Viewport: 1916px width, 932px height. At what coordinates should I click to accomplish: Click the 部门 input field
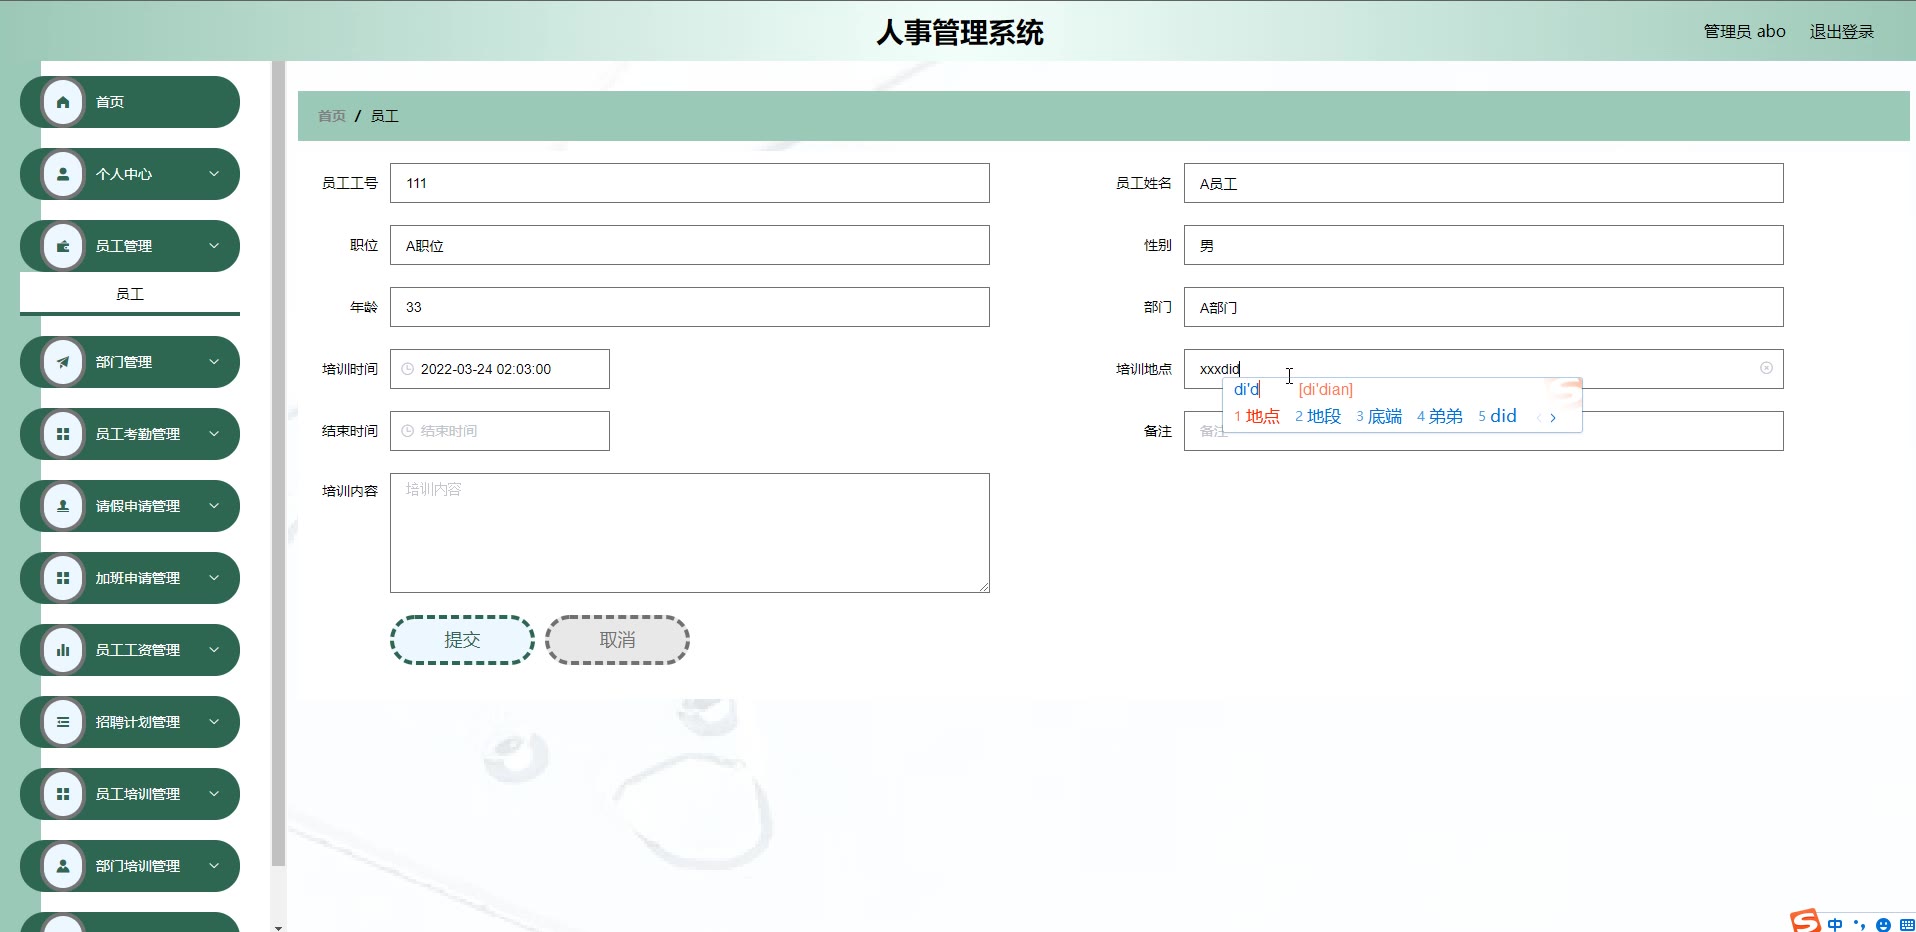pyautogui.click(x=1484, y=307)
